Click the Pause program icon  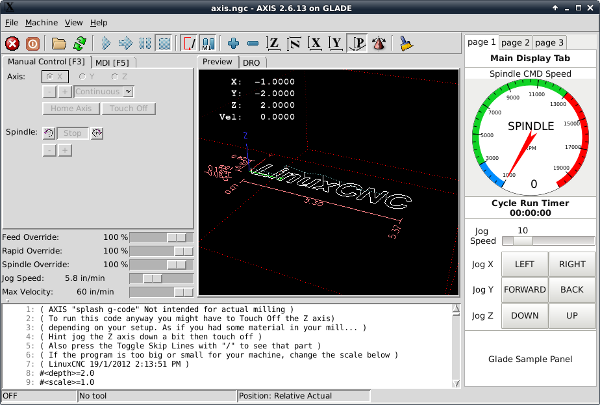pyautogui.click(x=145, y=44)
